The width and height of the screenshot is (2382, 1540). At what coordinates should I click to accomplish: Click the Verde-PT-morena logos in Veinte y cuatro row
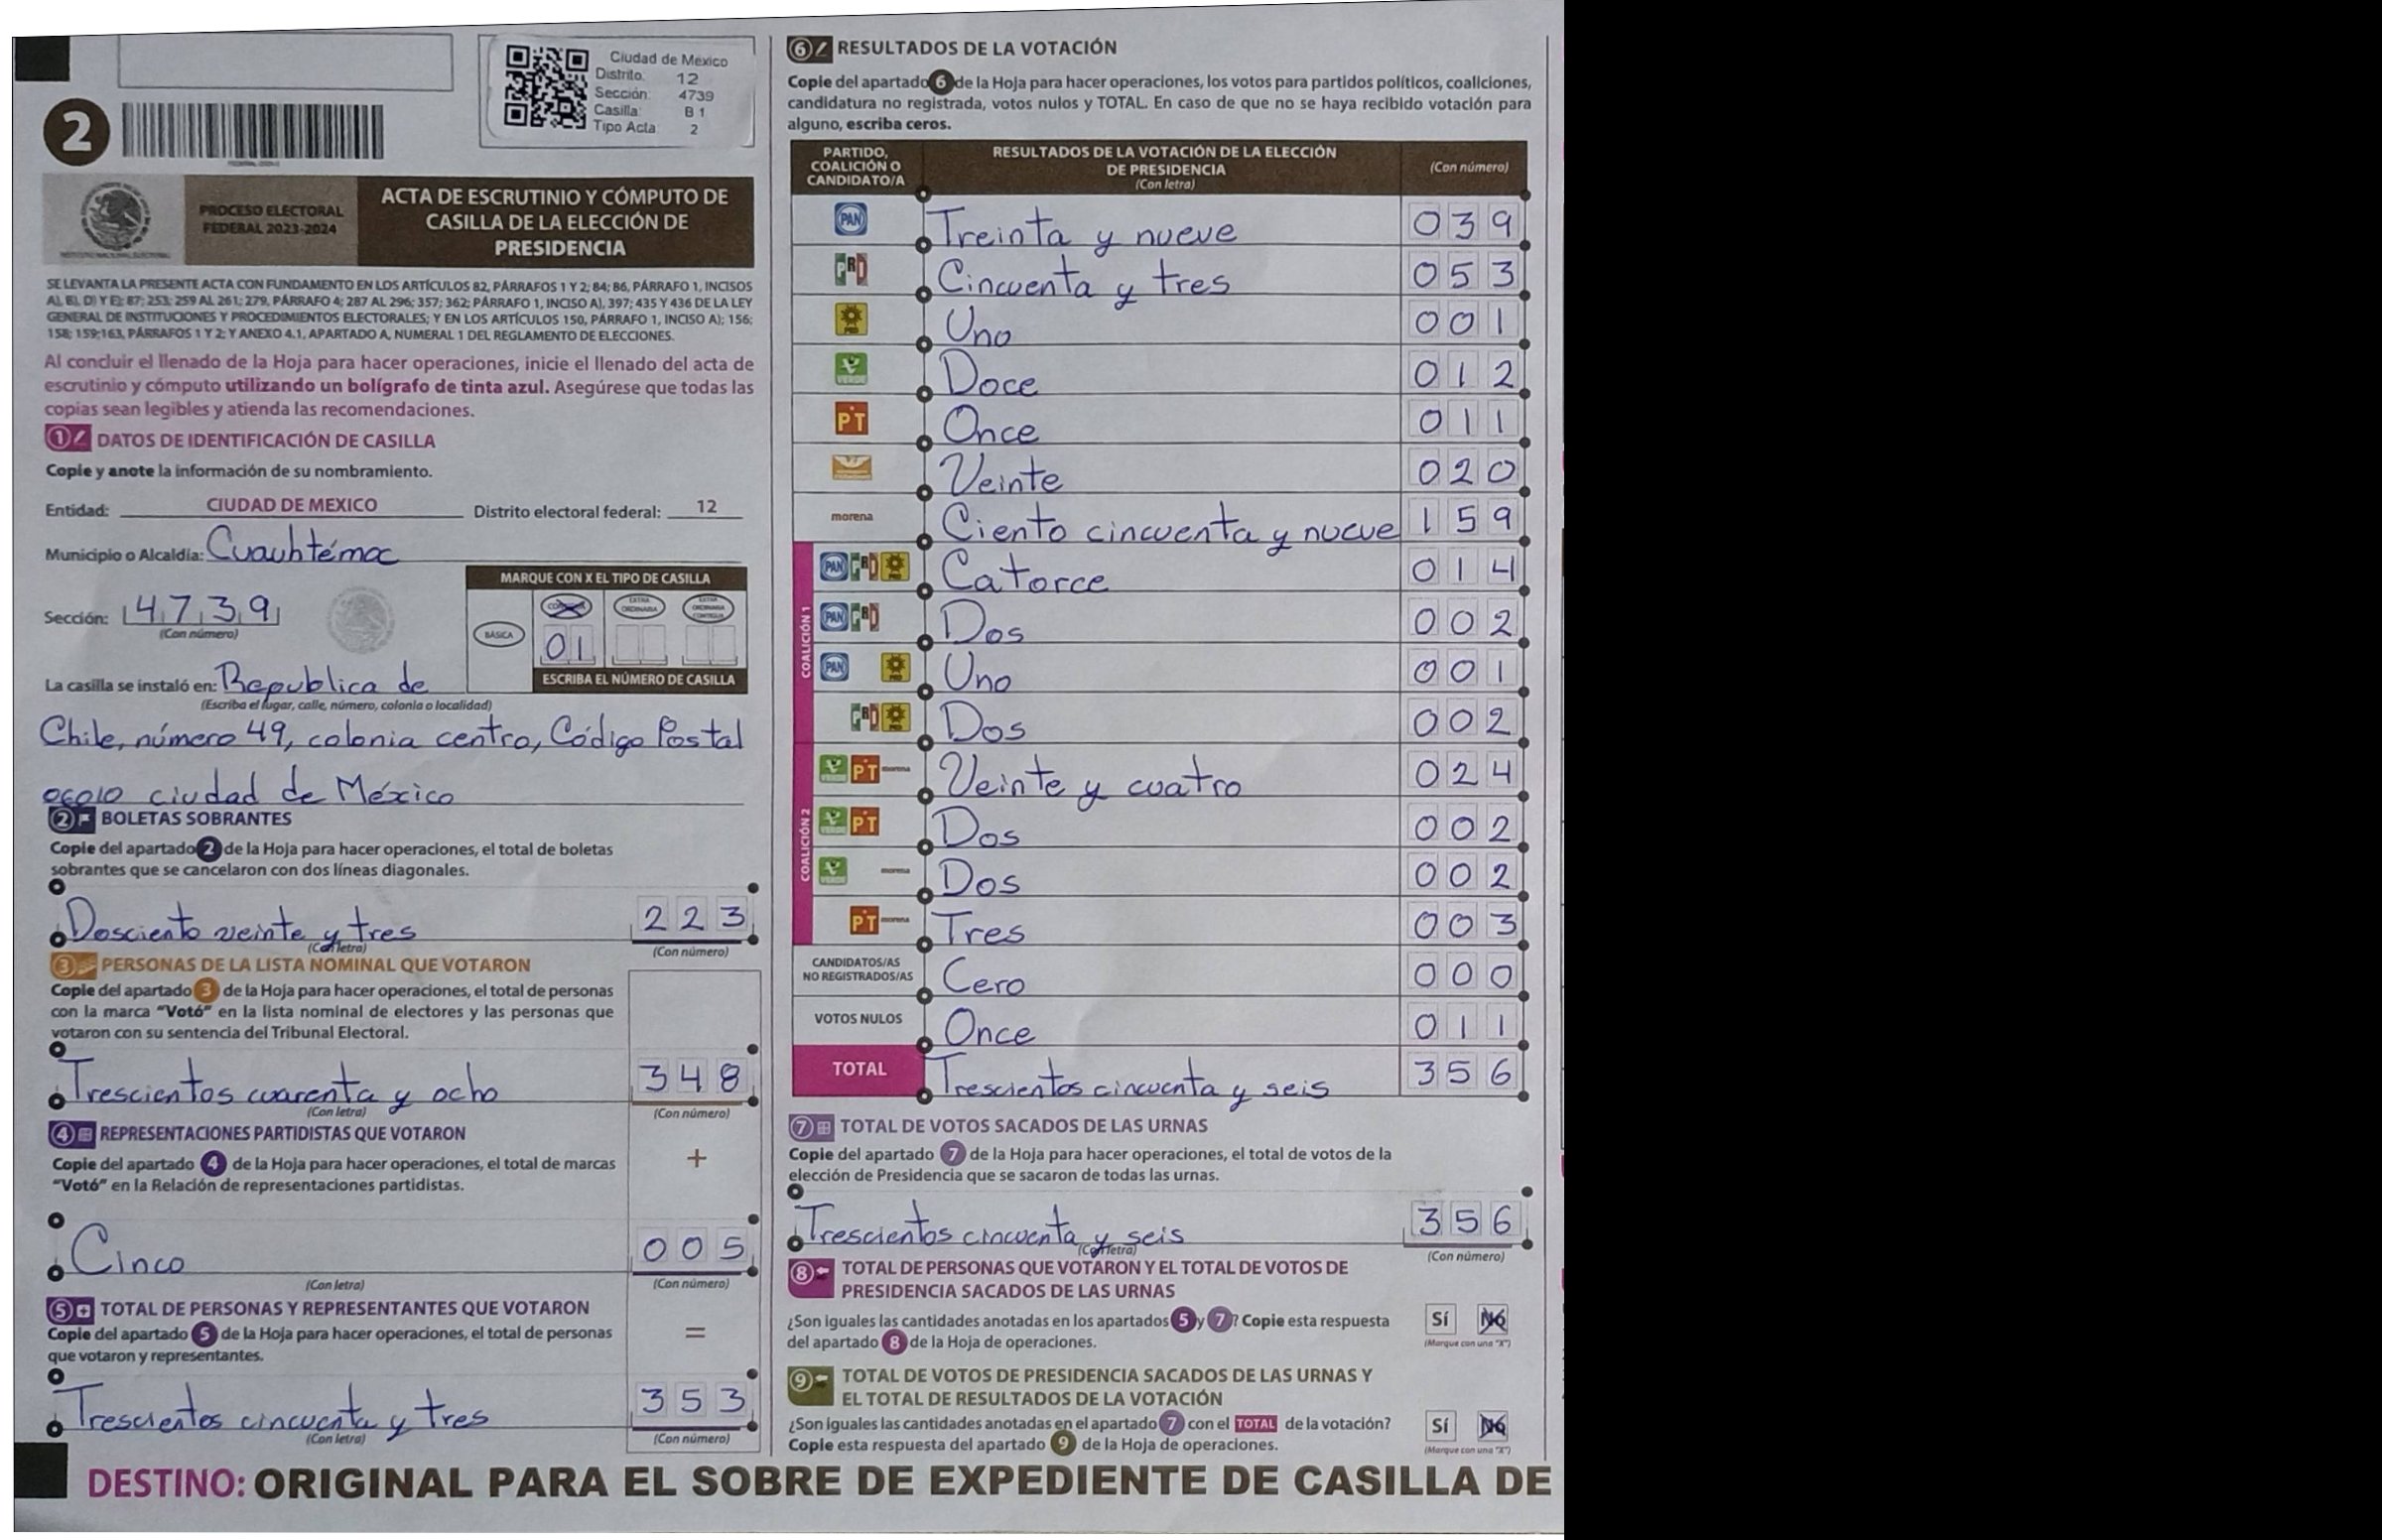point(865,771)
